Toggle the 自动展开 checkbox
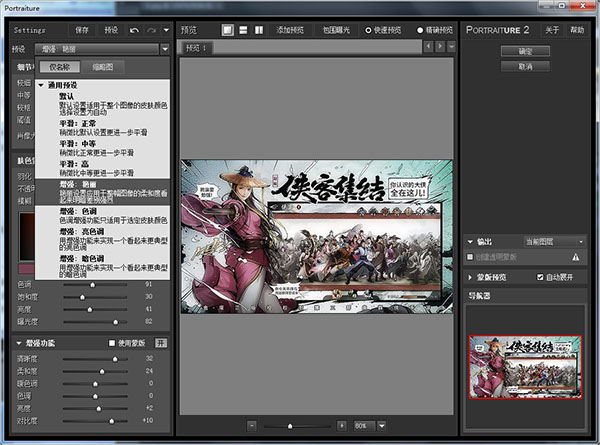This screenshot has width=600, height=445. [541, 277]
